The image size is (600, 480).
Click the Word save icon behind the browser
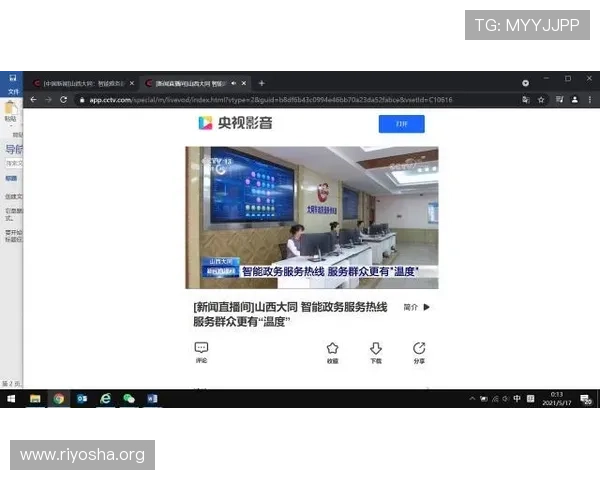13,78
